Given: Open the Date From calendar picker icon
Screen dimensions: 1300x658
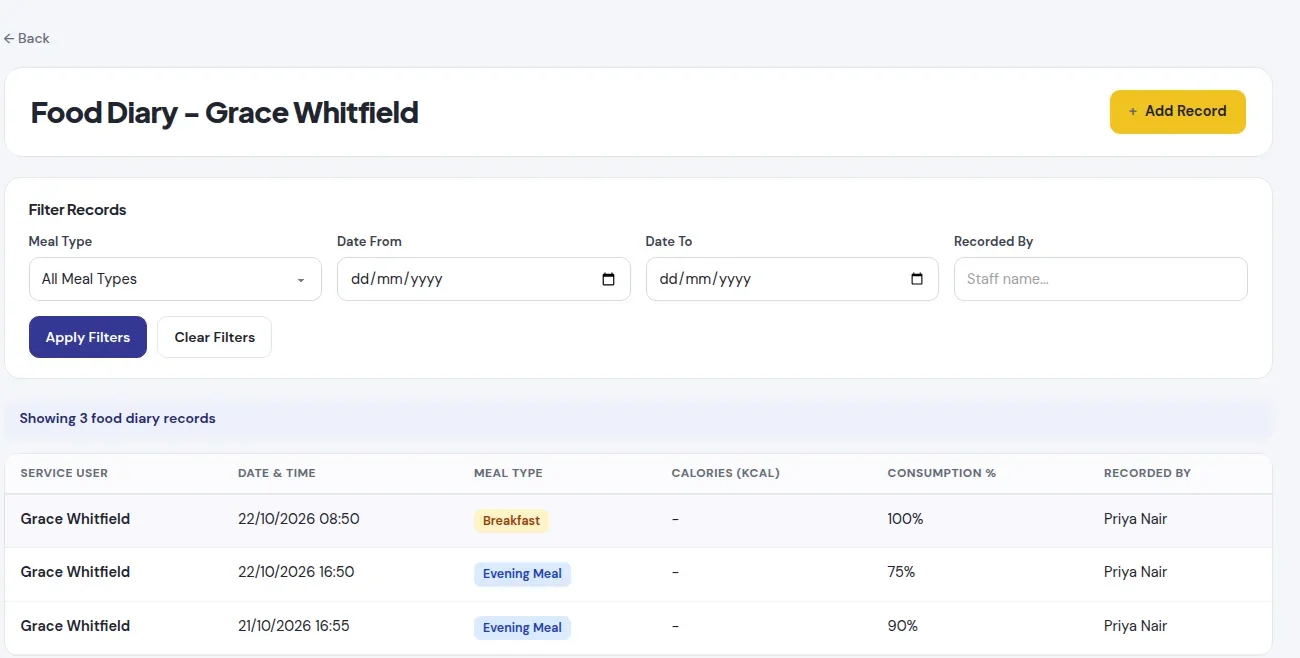Looking at the screenshot, I should click(608, 279).
